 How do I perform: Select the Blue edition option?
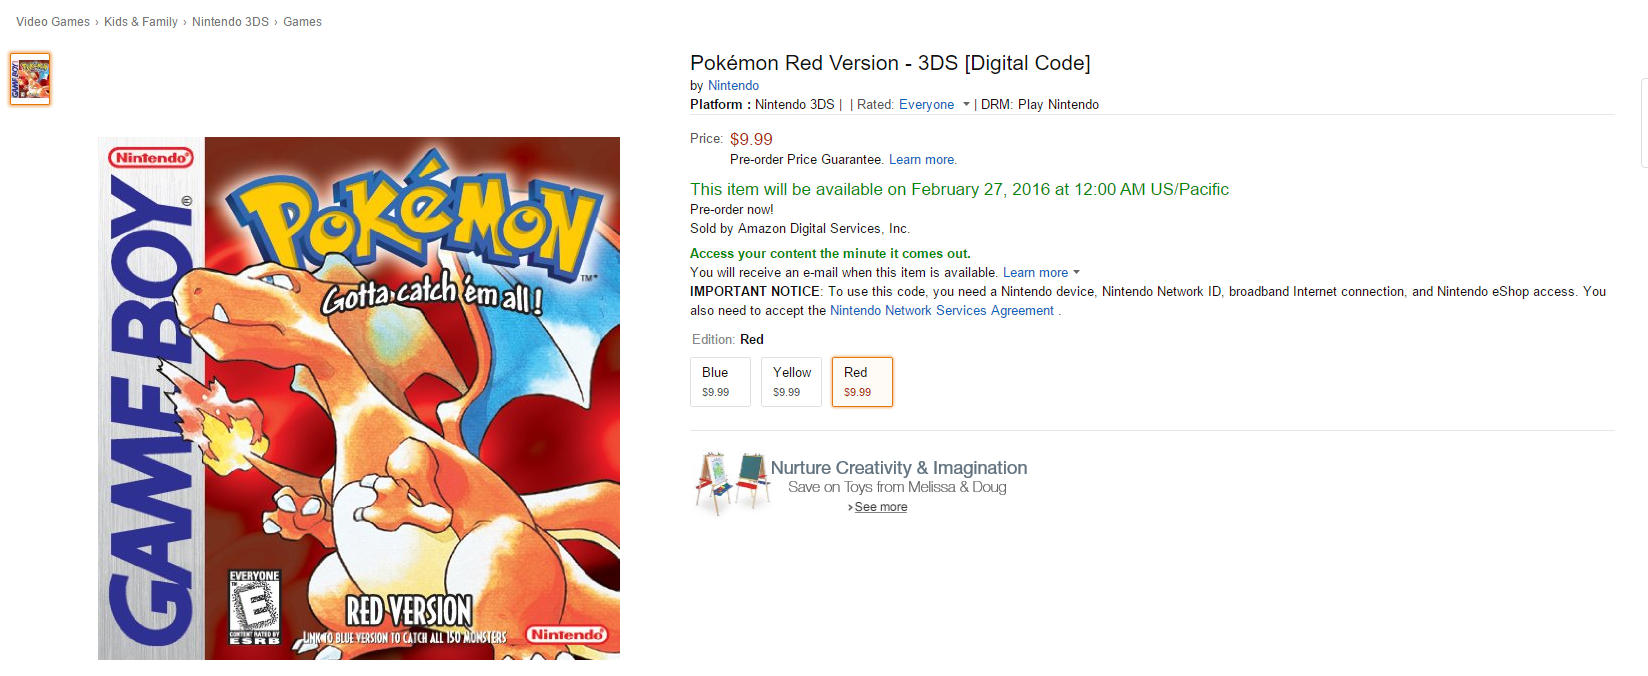pyautogui.click(x=720, y=382)
